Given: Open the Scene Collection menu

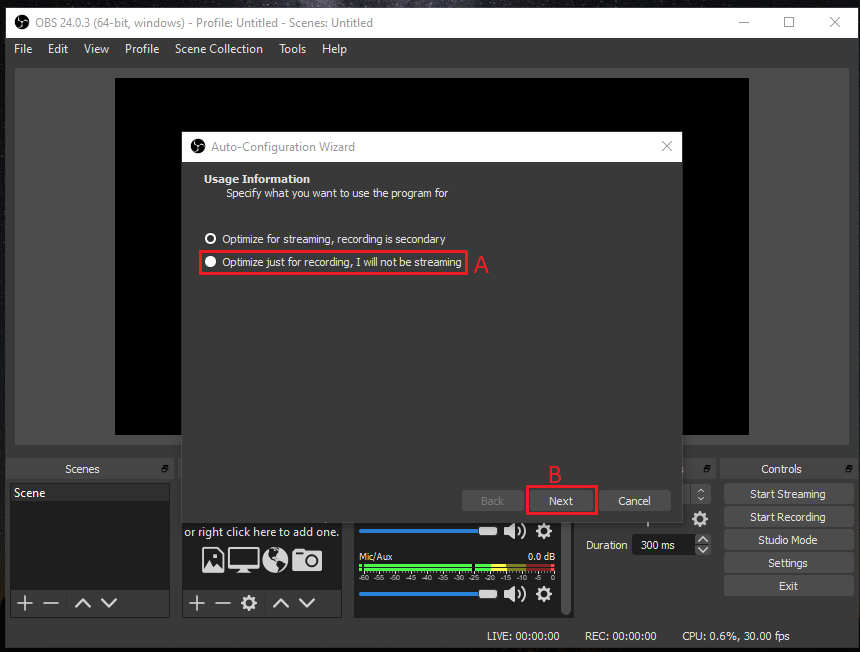Looking at the screenshot, I should pyautogui.click(x=218, y=49).
